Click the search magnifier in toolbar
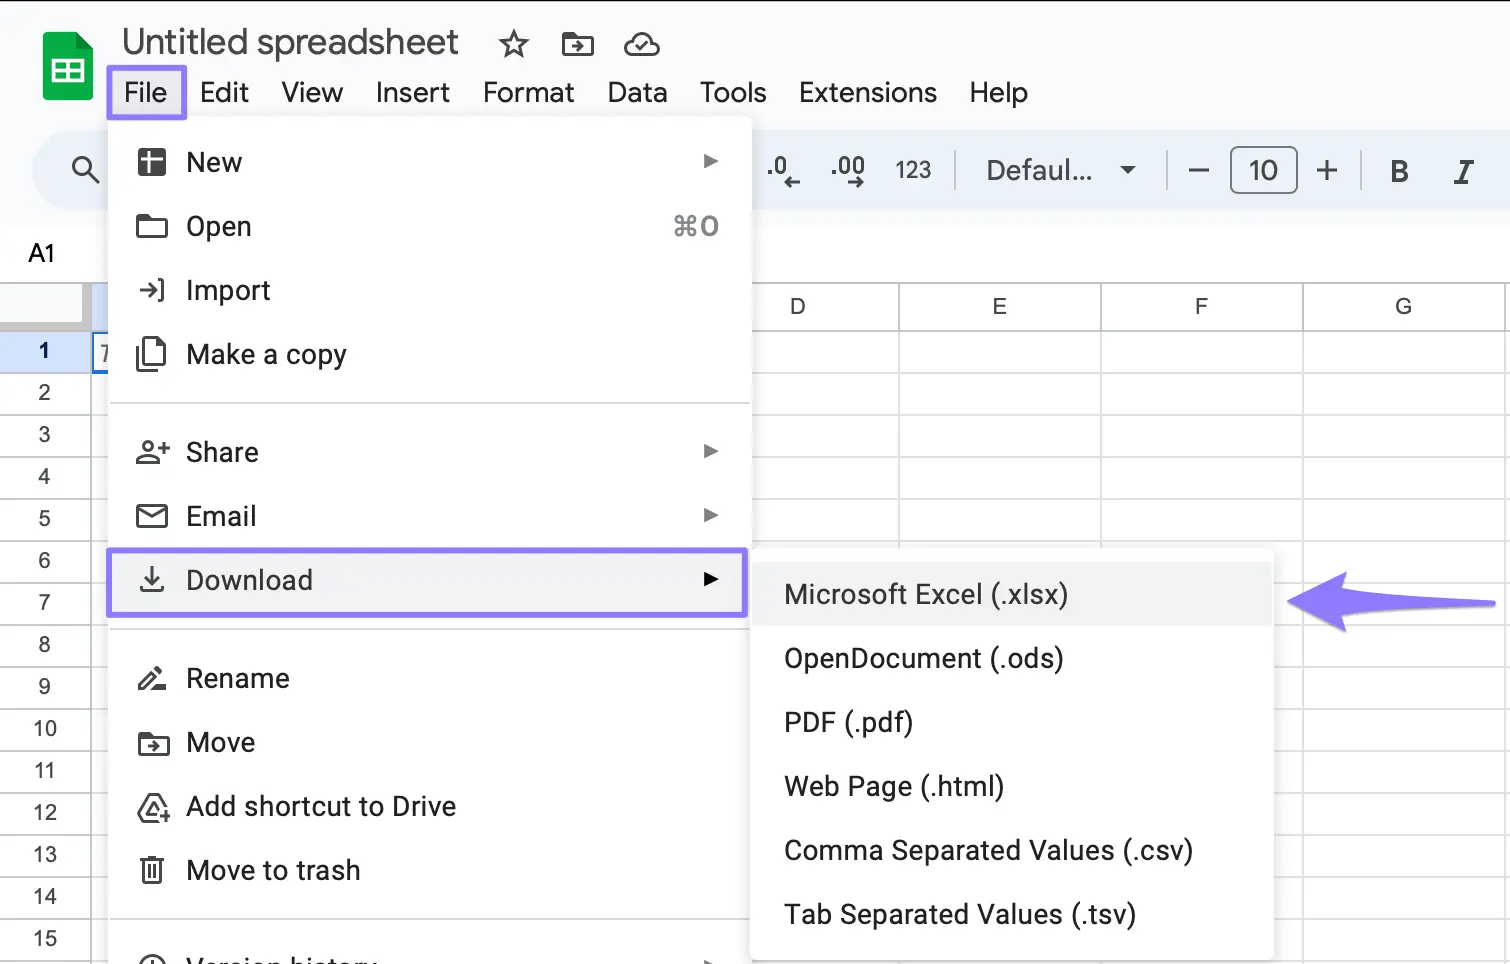This screenshot has height=964, width=1510. click(x=85, y=170)
